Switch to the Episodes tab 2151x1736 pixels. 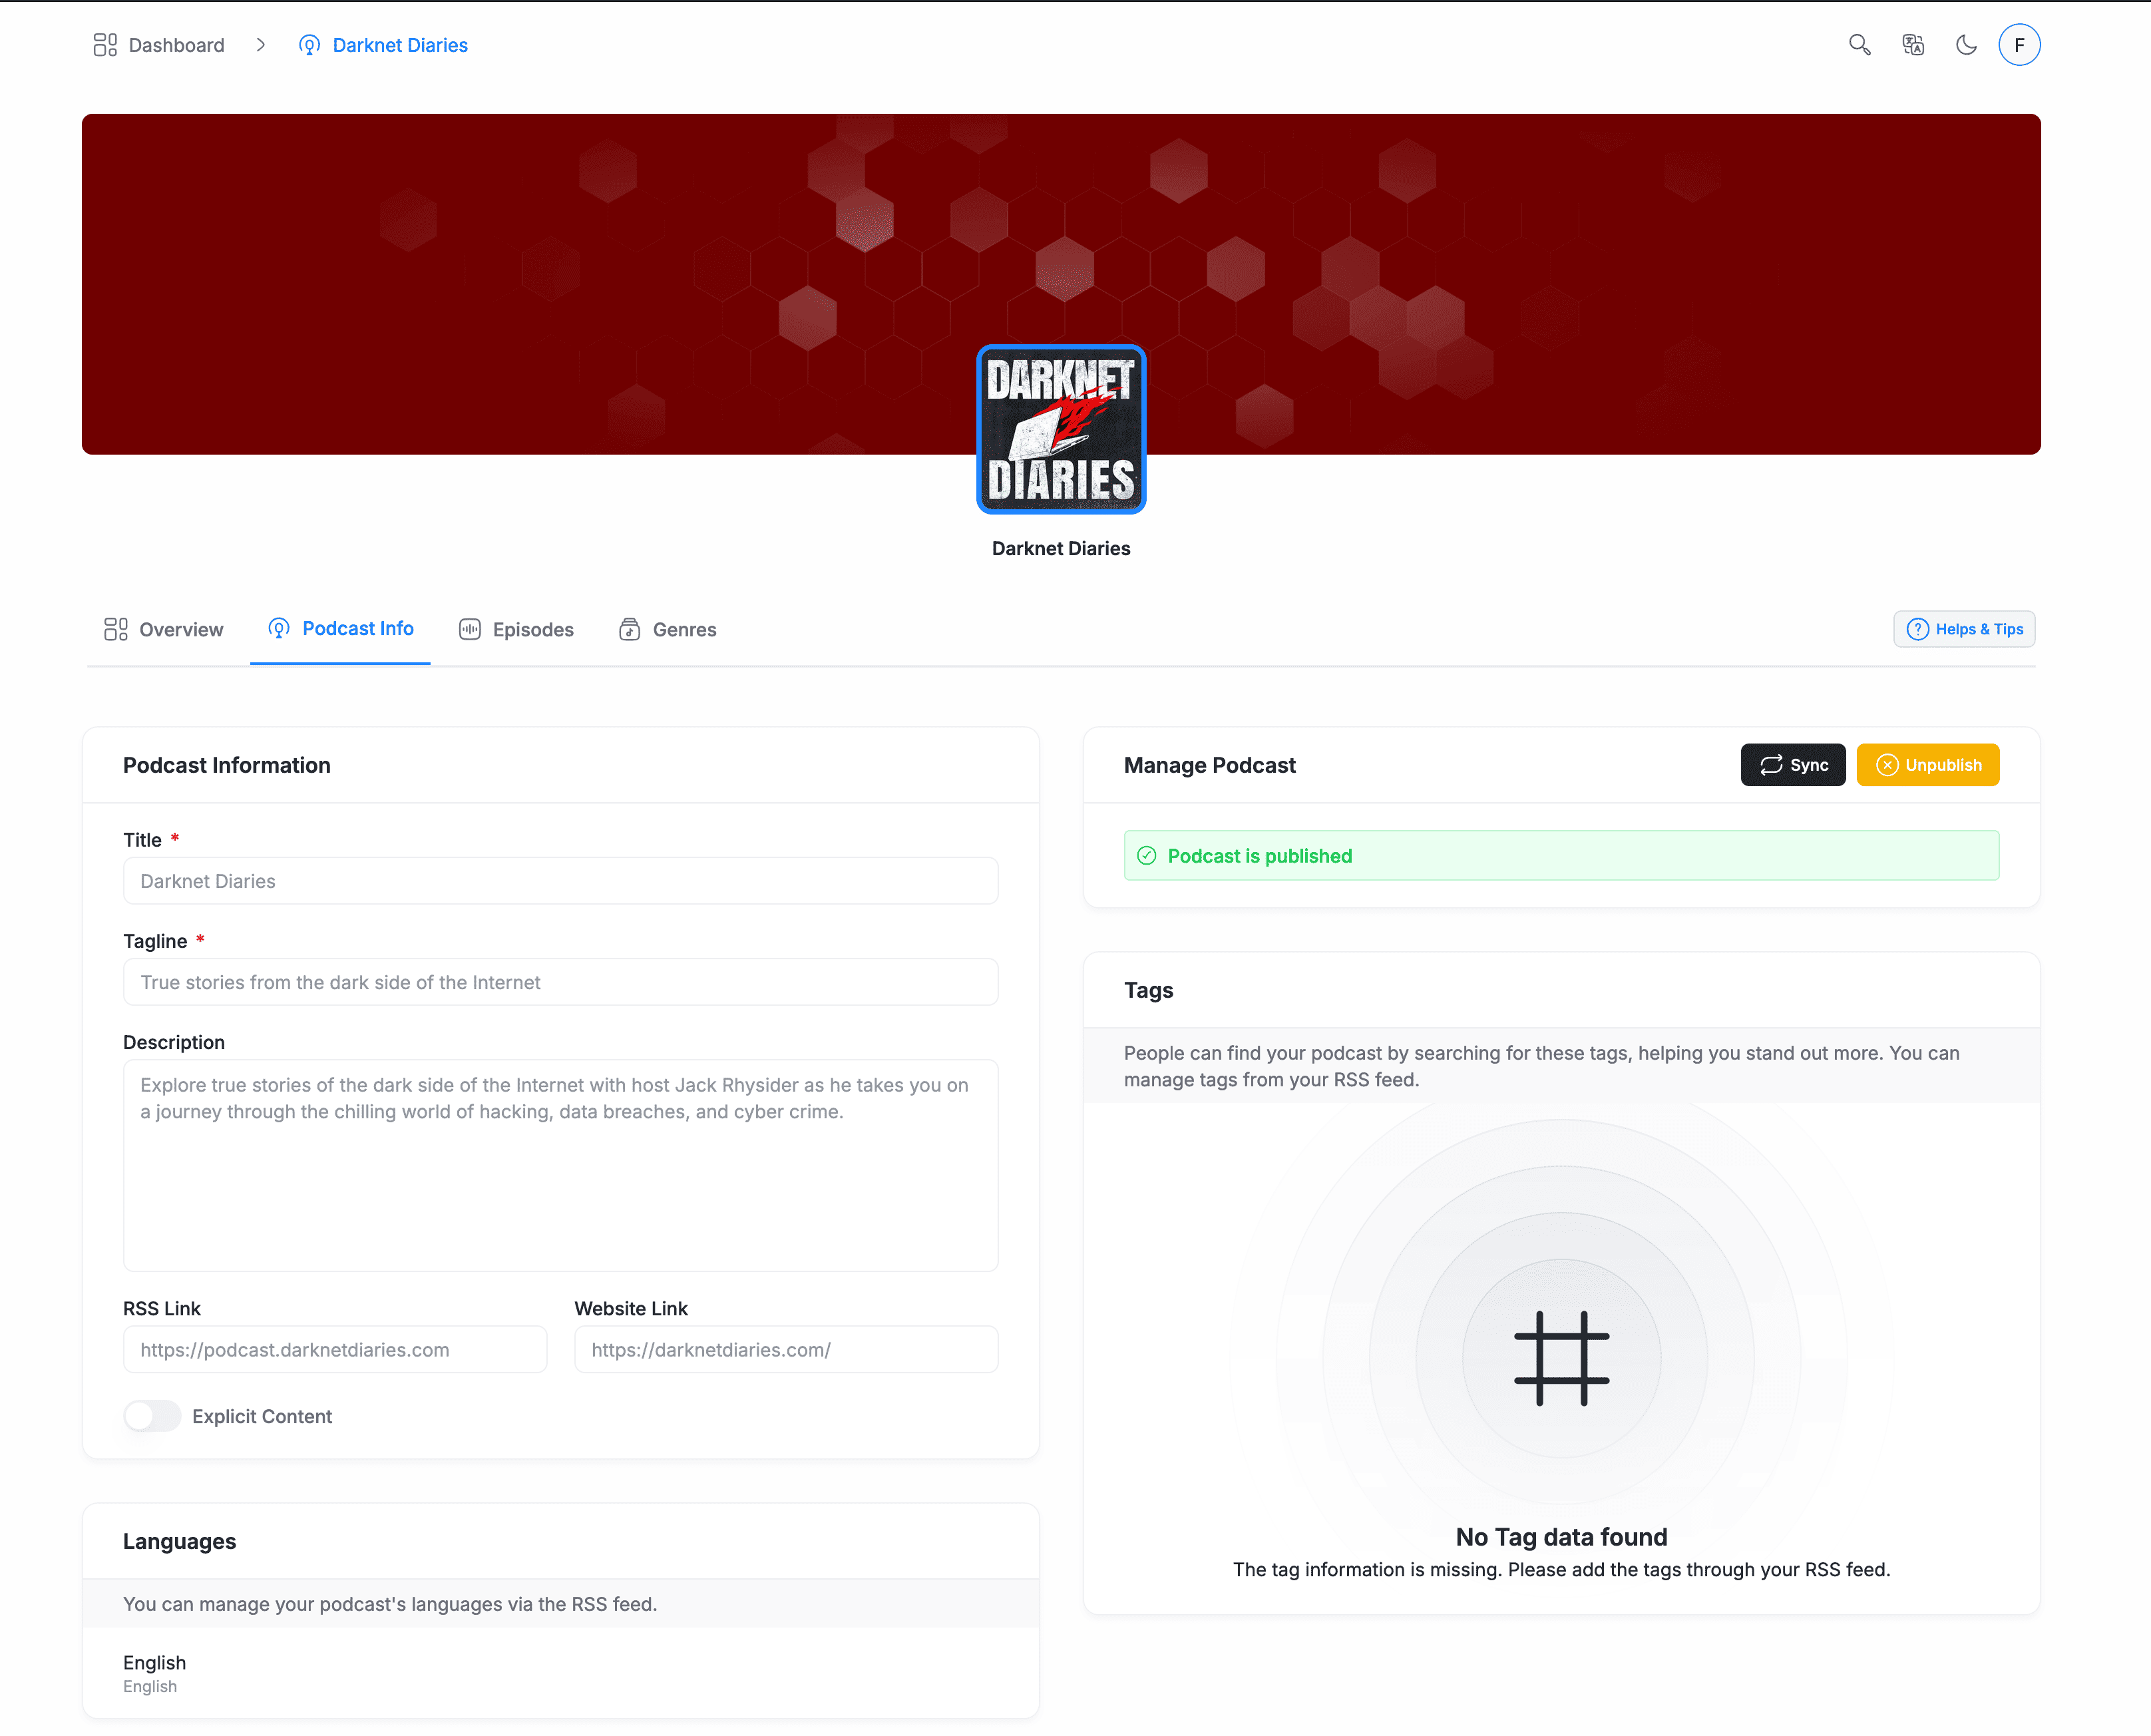coord(516,629)
